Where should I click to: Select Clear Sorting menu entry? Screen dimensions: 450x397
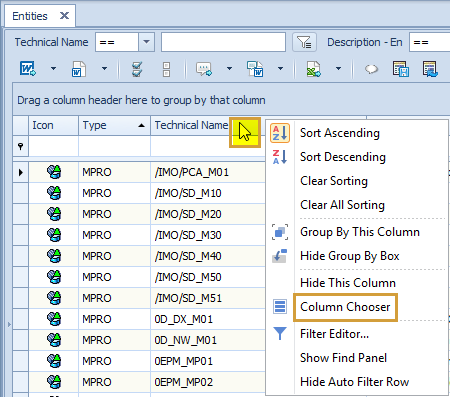[334, 181]
